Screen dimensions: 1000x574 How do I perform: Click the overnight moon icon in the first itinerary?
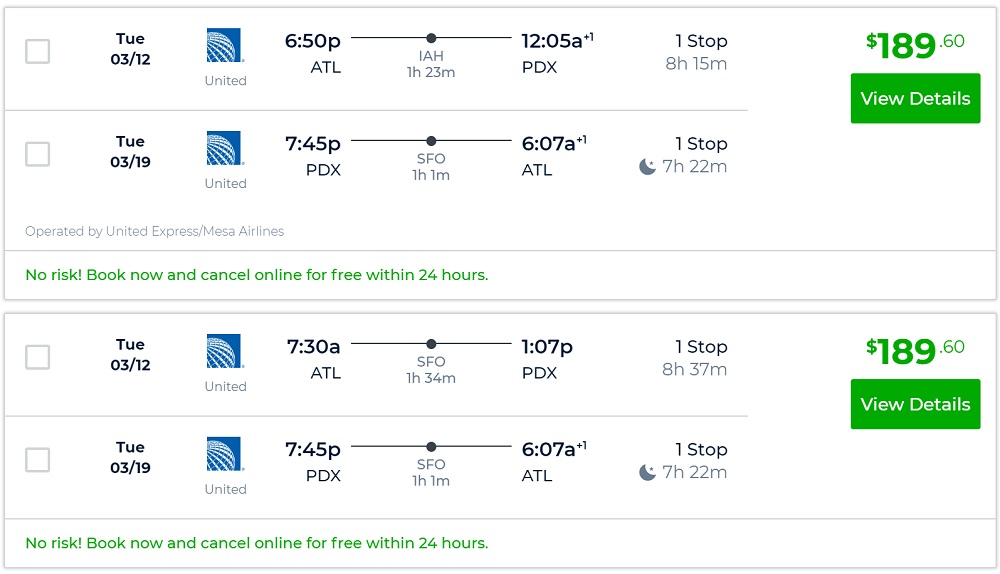(x=648, y=167)
